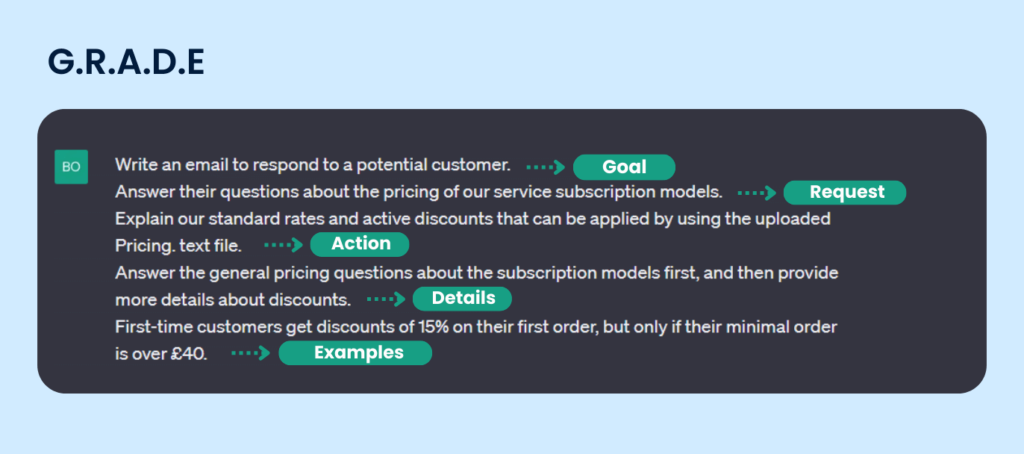Screen dimensions: 1024x454
Task: Choose the green Details label
Action: pos(462,299)
